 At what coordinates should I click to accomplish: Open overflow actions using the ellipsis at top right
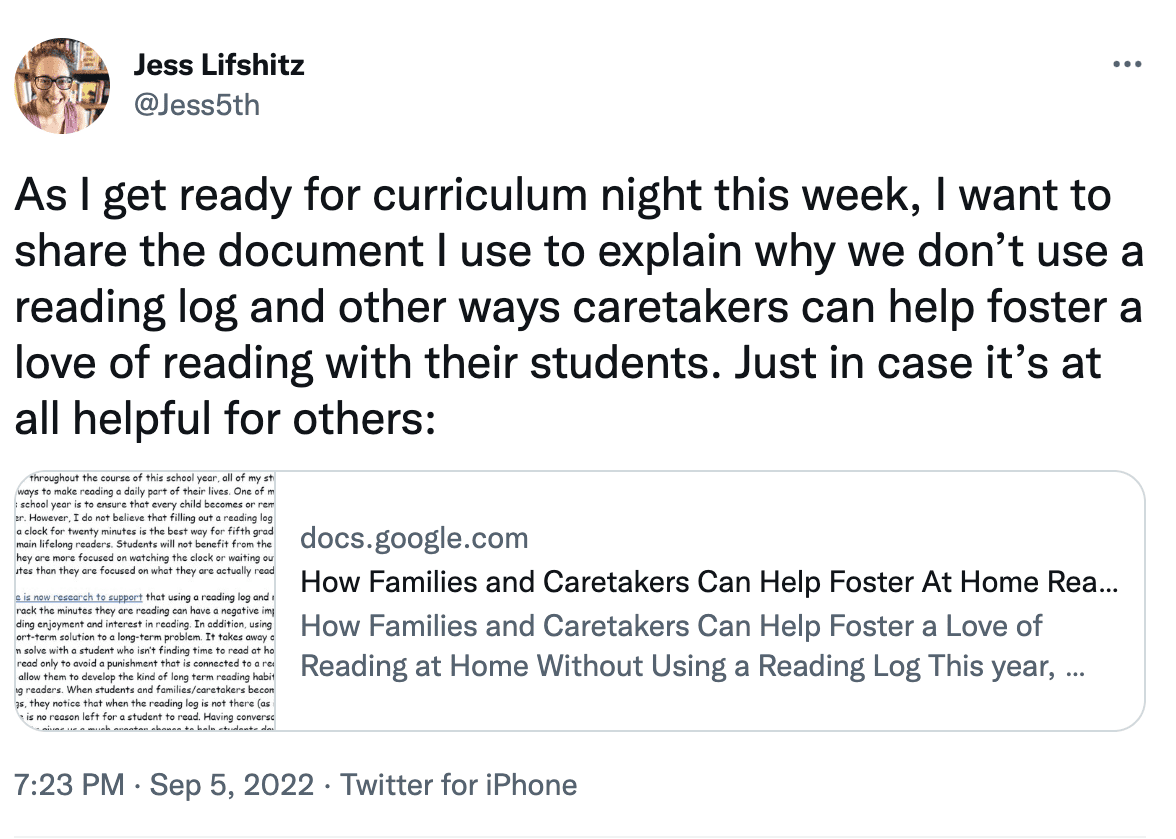[1127, 63]
